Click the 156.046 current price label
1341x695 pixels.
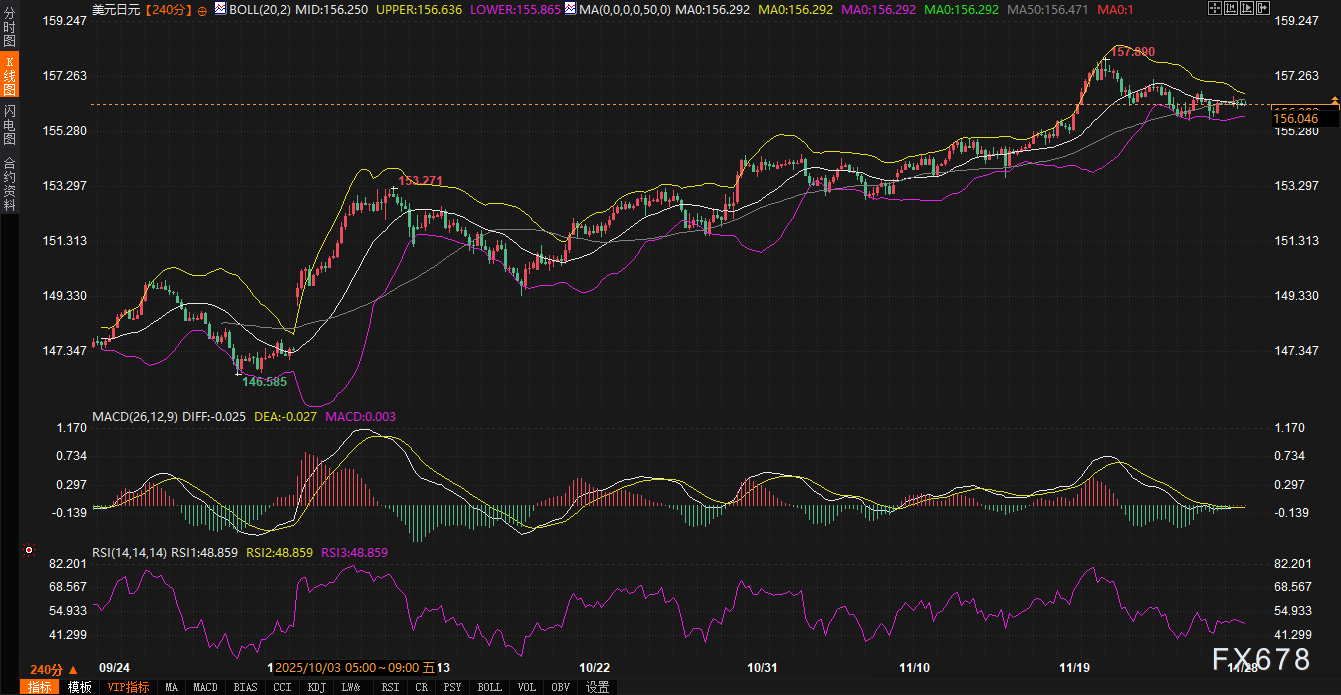click(1295, 119)
